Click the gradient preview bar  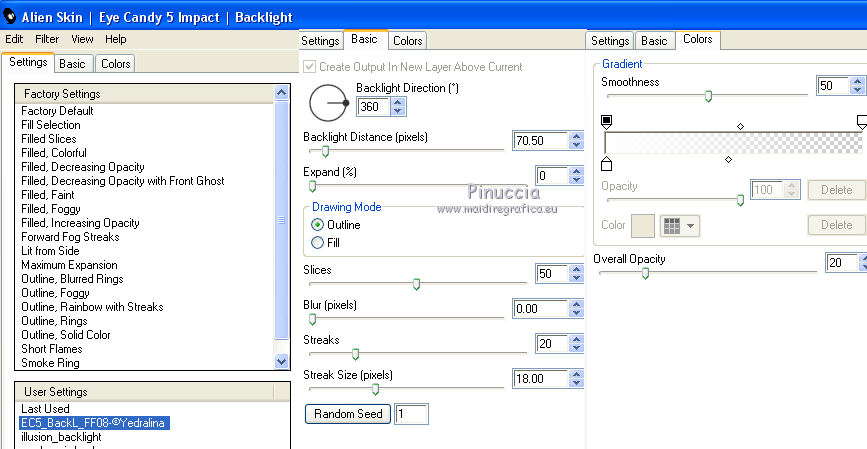pos(734,143)
